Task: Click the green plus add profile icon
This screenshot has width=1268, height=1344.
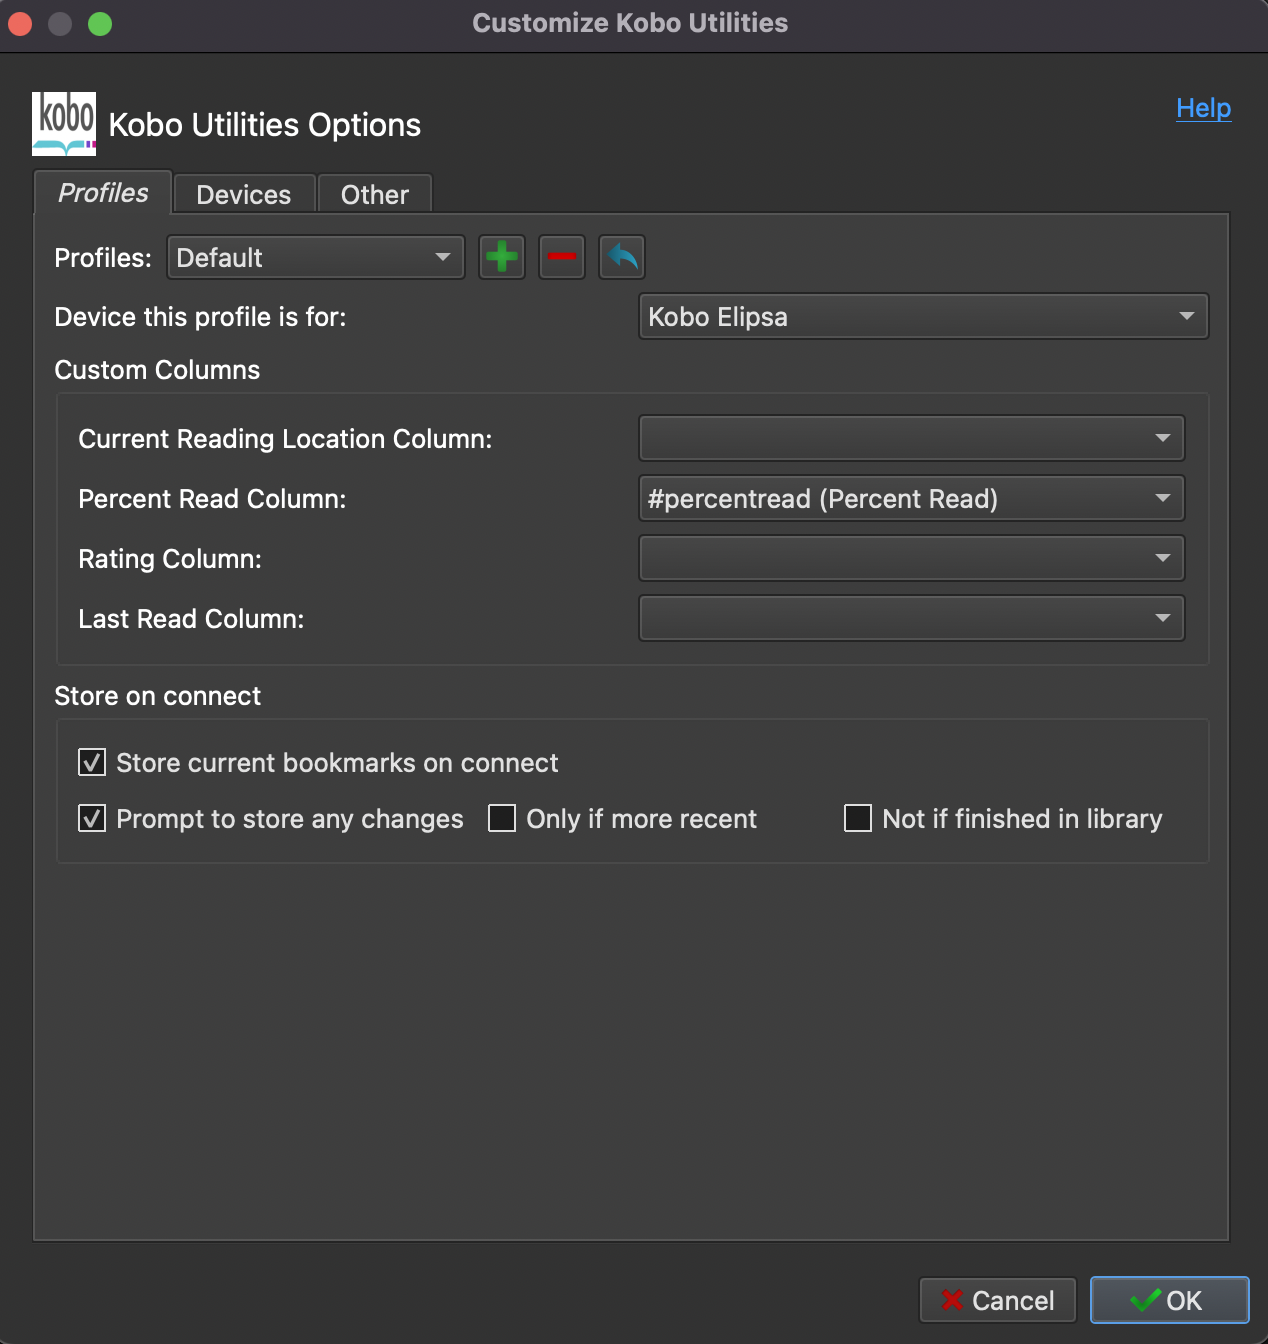Action: [502, 257]
